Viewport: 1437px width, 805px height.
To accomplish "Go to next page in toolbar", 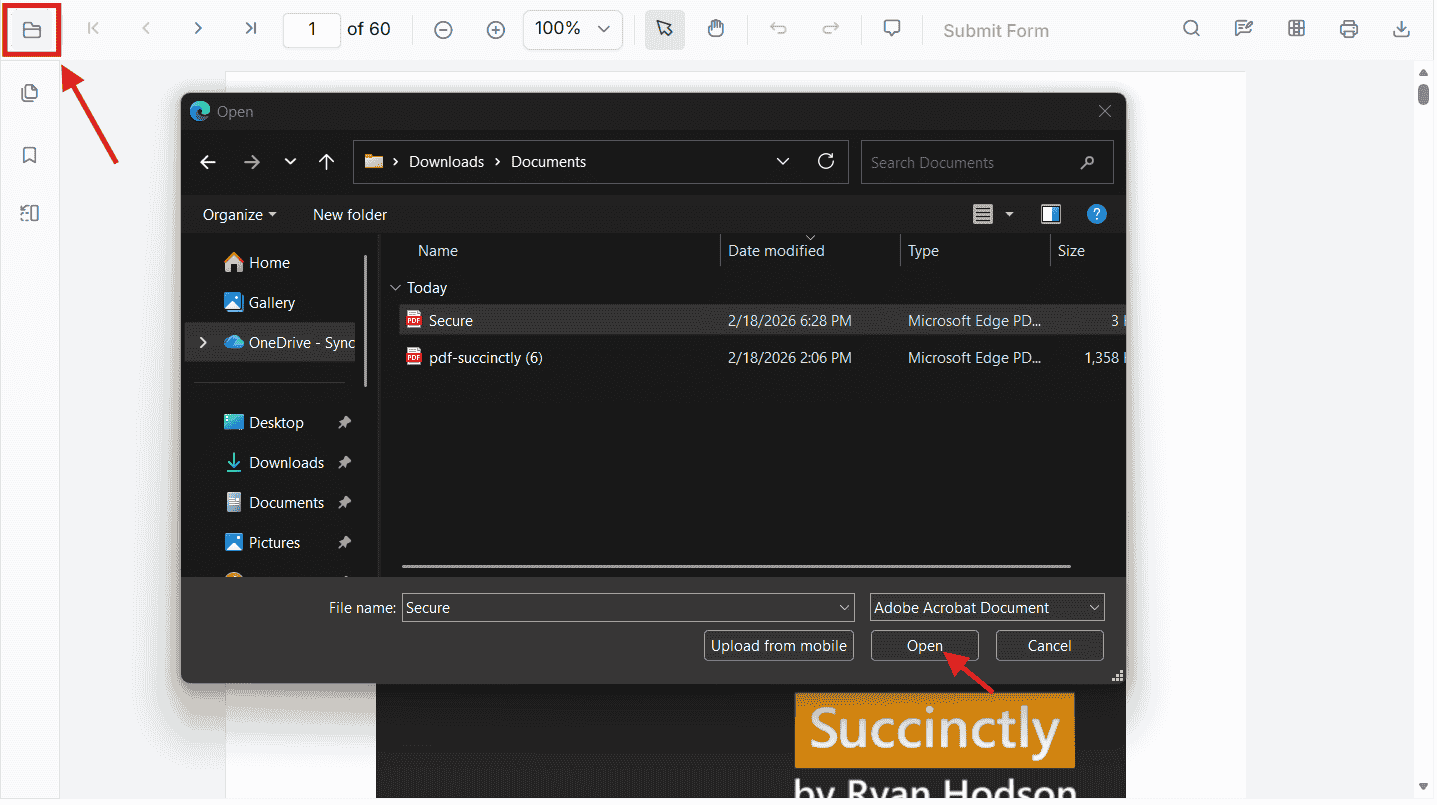I will tap(198, 29).
